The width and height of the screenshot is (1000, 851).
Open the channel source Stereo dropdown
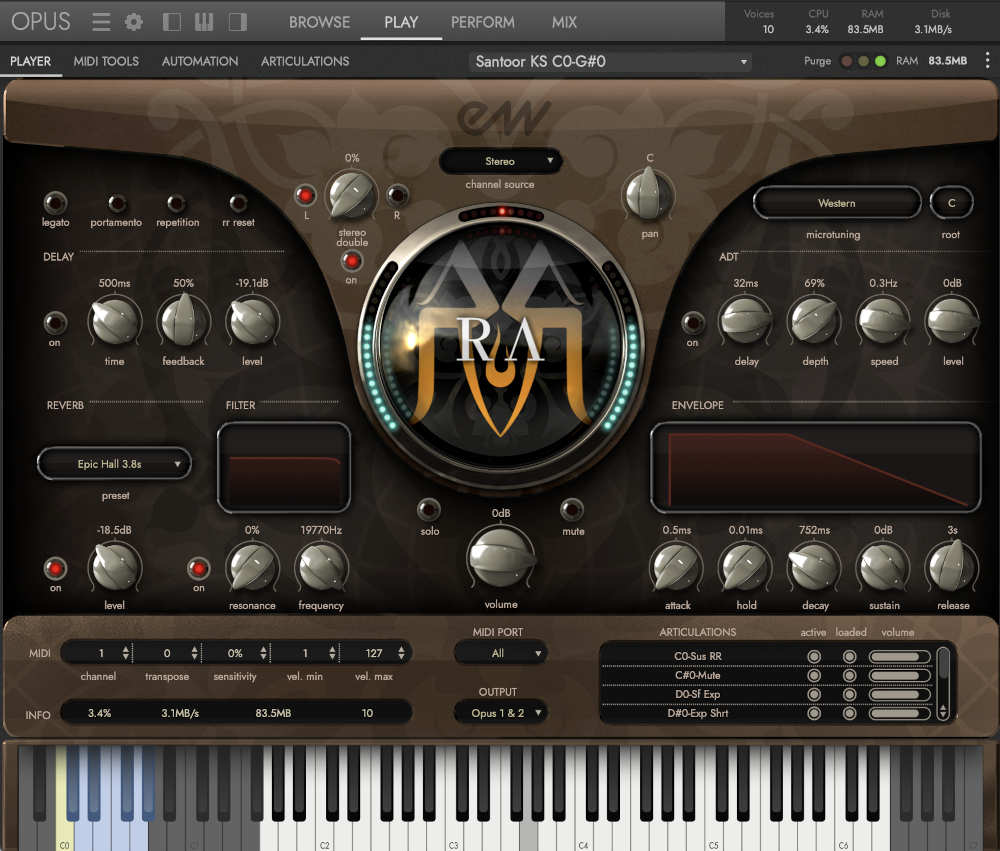(501, 161)
